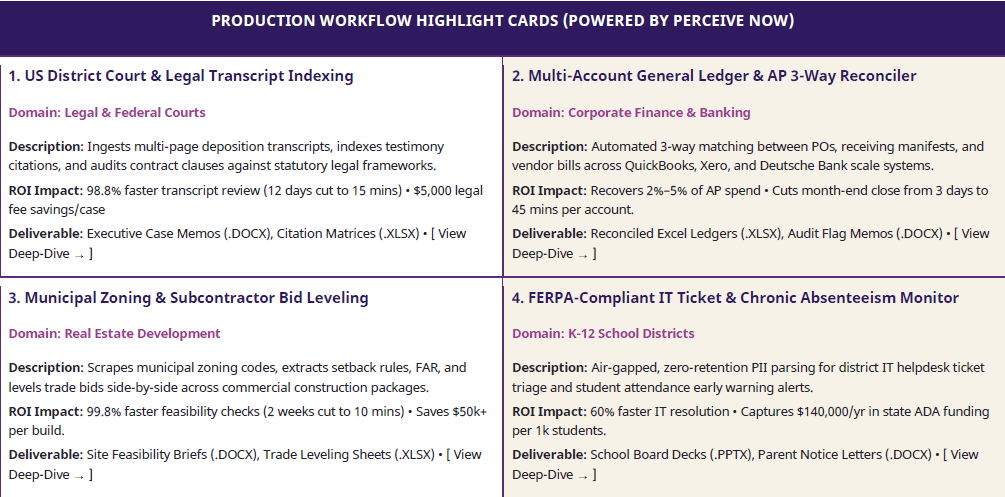
Task: Click the Multi-Account General Ledger card title
Action: click(714, 76)
